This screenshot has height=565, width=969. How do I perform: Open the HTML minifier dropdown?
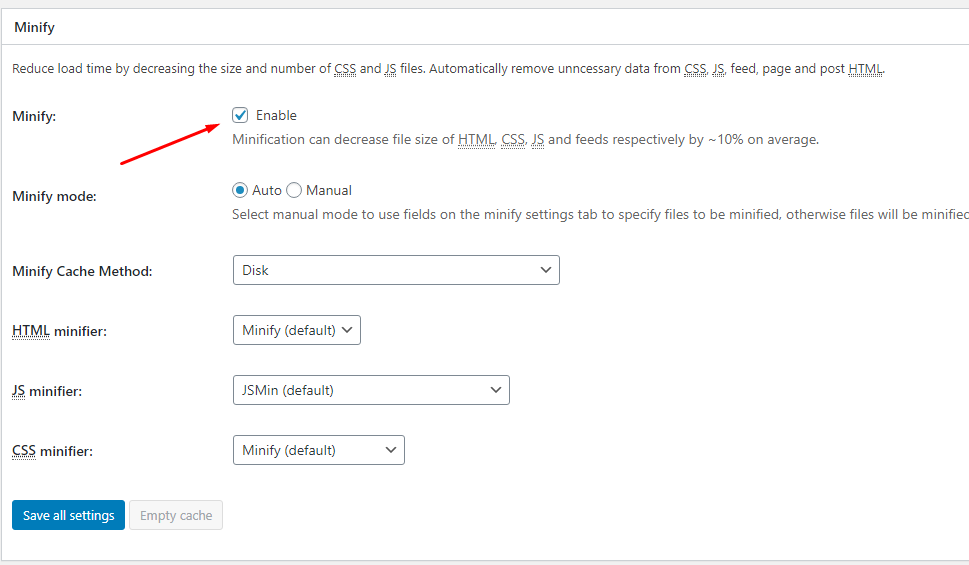click(x=296, y=330)
